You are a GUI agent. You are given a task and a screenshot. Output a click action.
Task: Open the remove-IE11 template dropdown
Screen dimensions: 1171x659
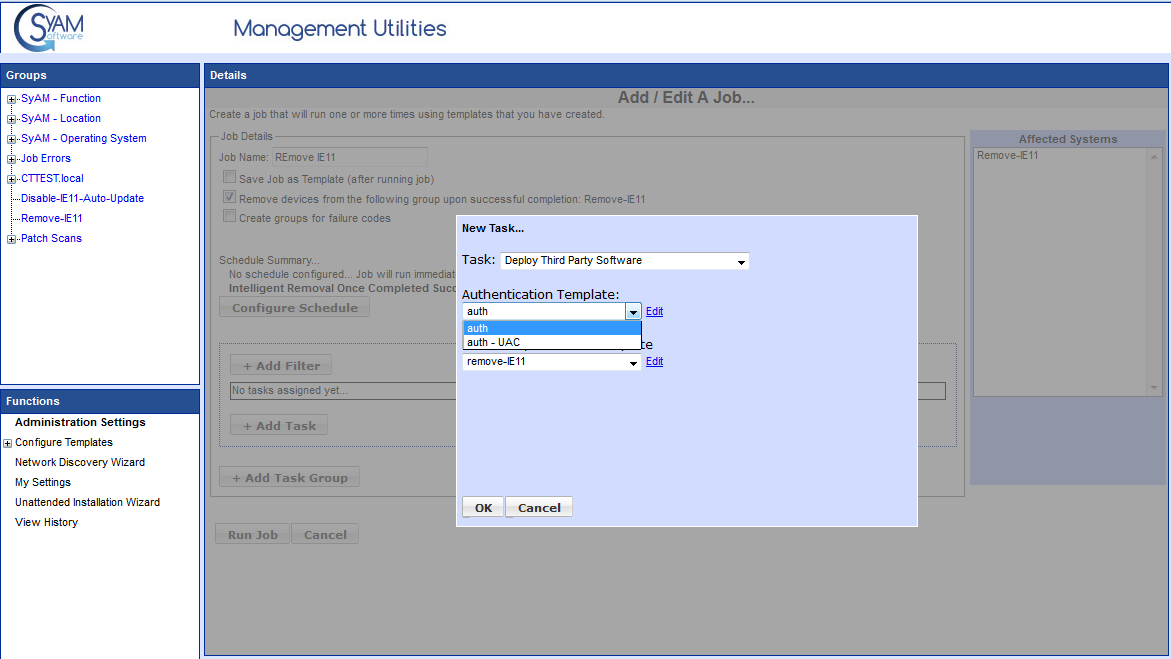633,362
